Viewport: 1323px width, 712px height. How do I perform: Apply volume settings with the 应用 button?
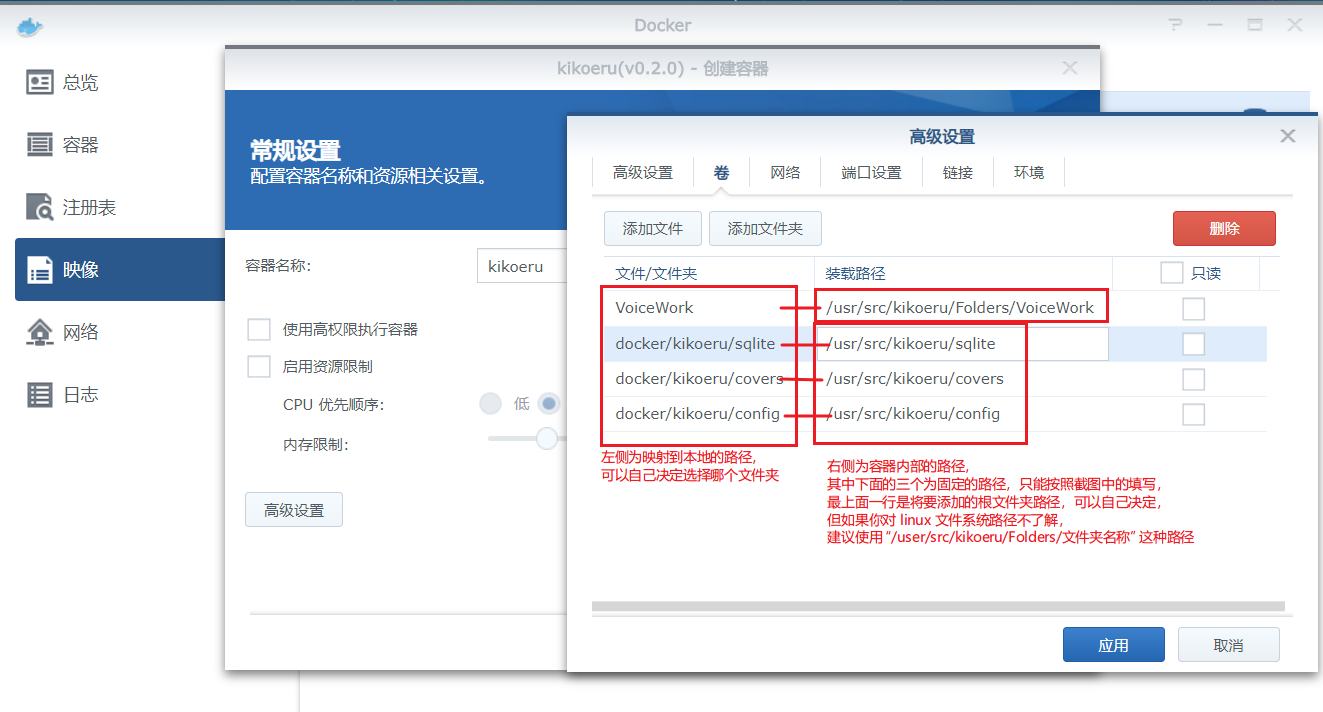point(1113,644)
